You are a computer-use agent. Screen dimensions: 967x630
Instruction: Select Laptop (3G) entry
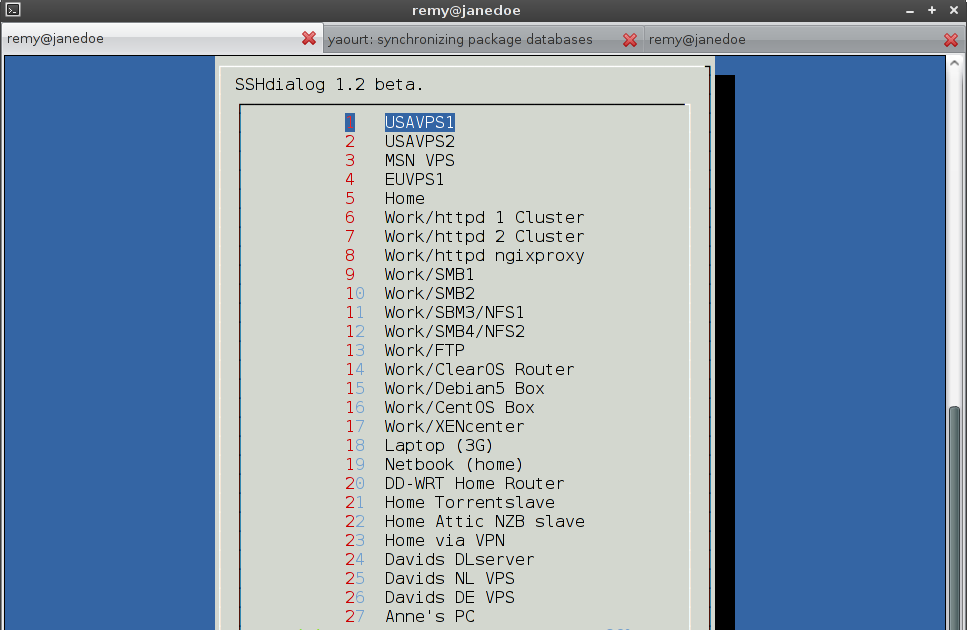pyautogui.click(x=439, y=446)
